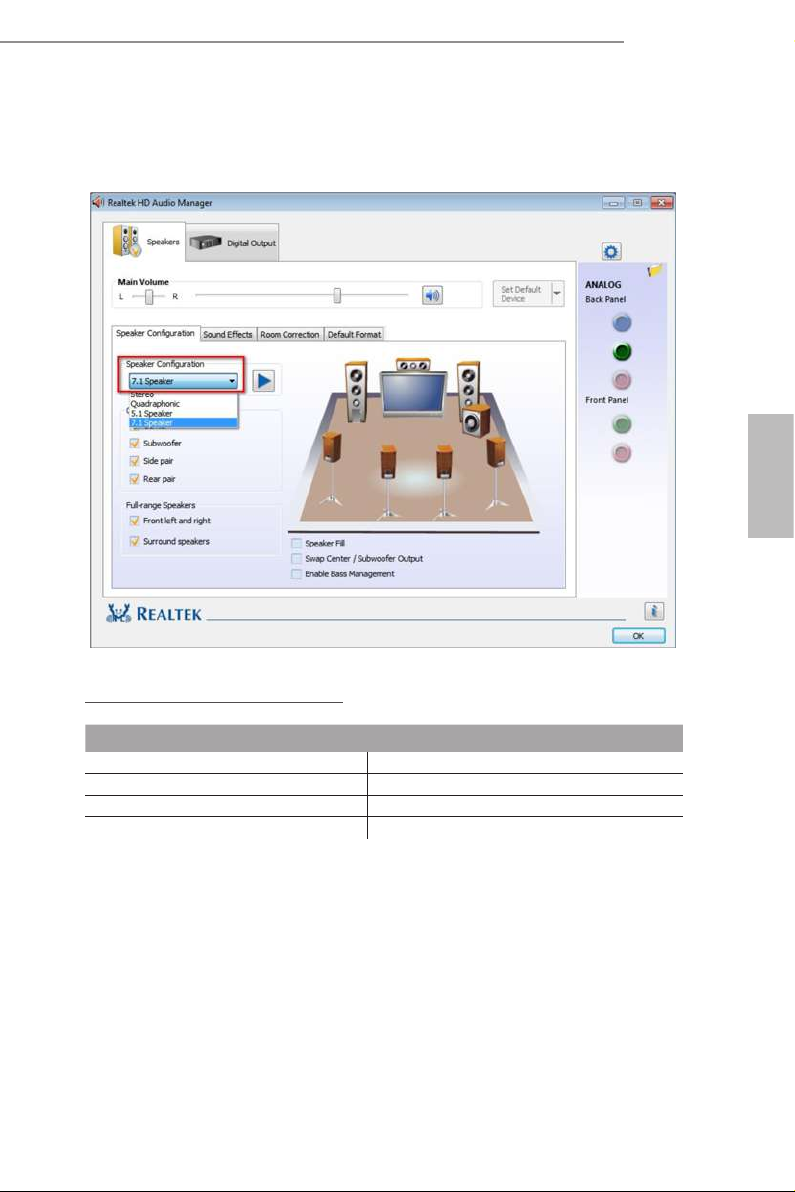The width and height of the screenshot is (795, 1192).
Task: Click the front right speaker in diagram
Action: (x=468, y=388)
